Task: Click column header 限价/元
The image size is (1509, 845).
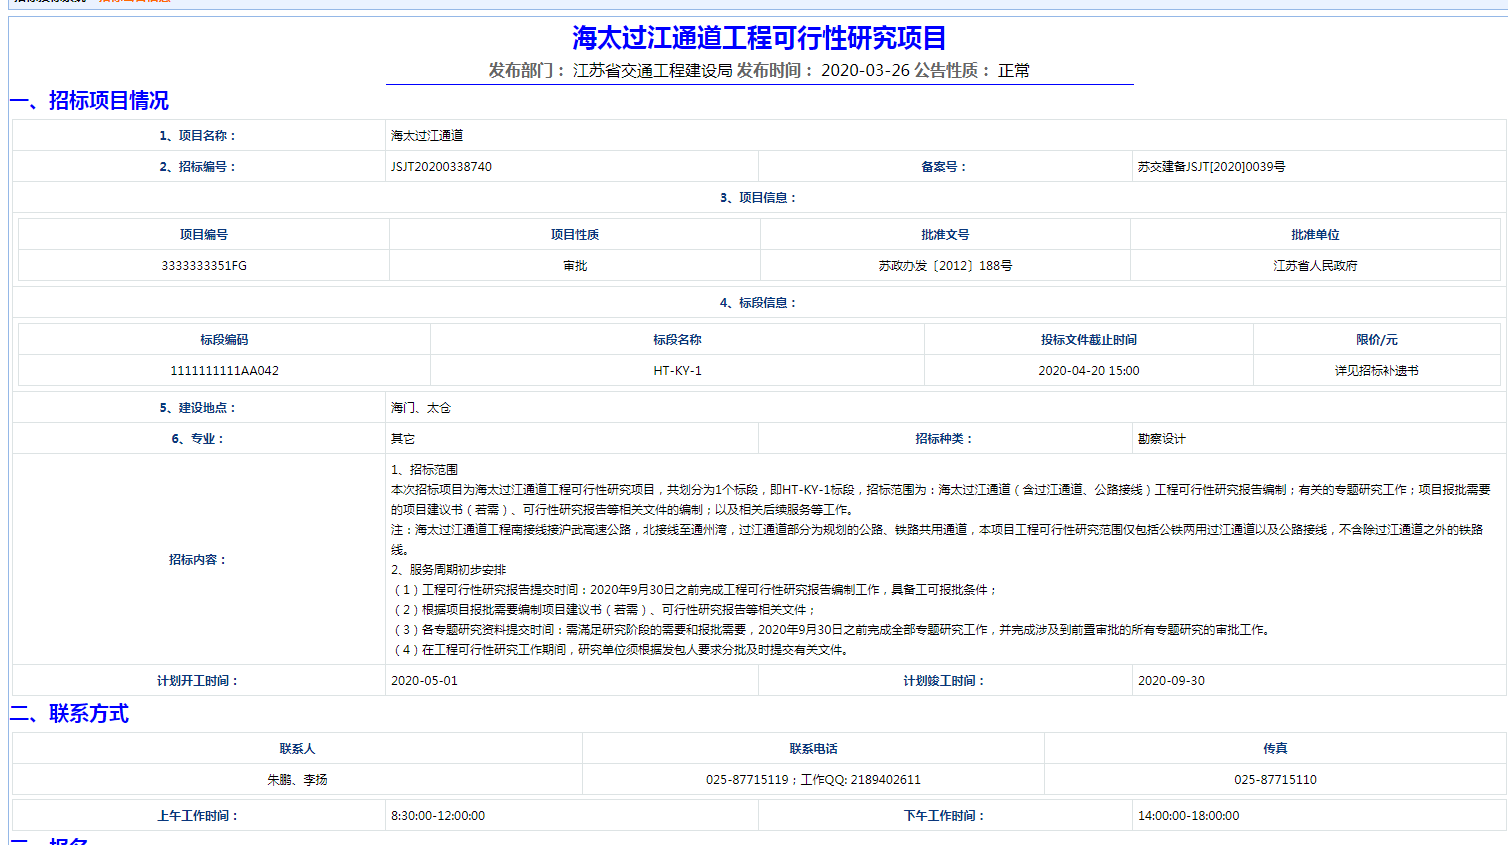Action: coord(1376,340)
